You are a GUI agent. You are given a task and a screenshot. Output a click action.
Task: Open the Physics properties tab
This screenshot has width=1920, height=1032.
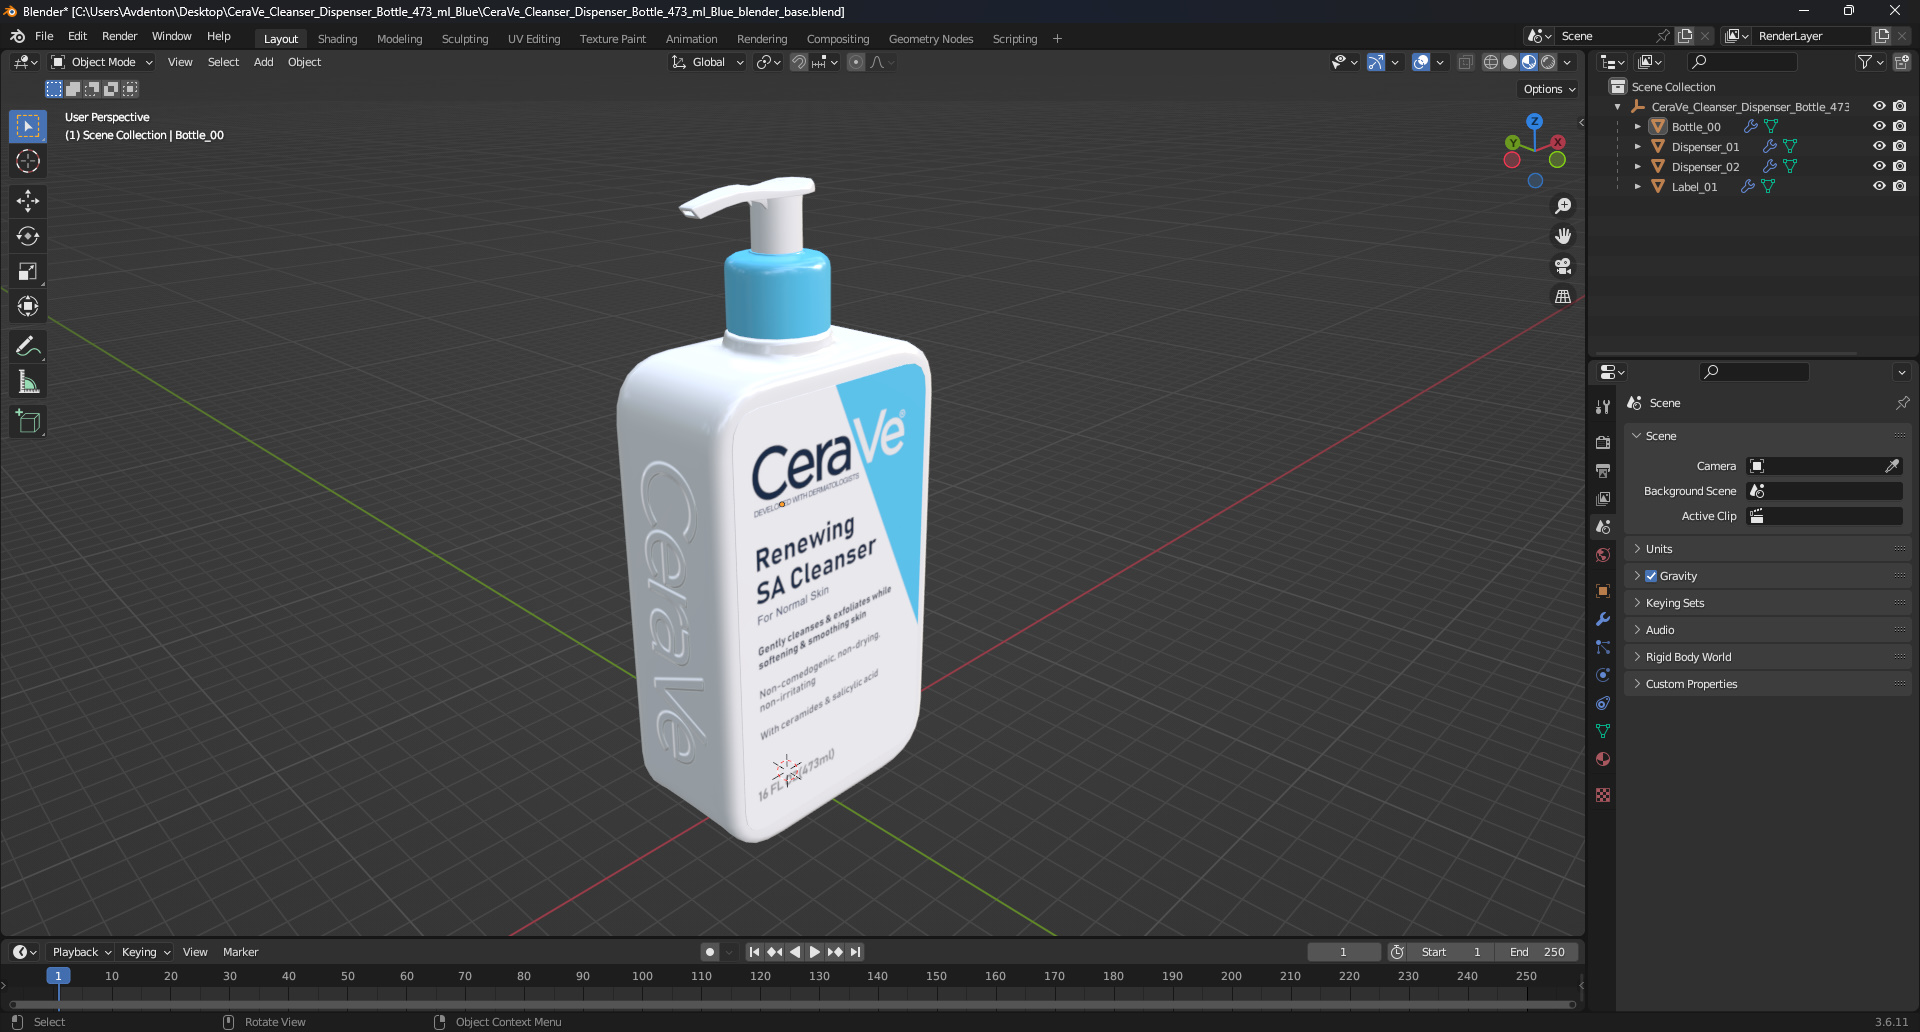1603,675
